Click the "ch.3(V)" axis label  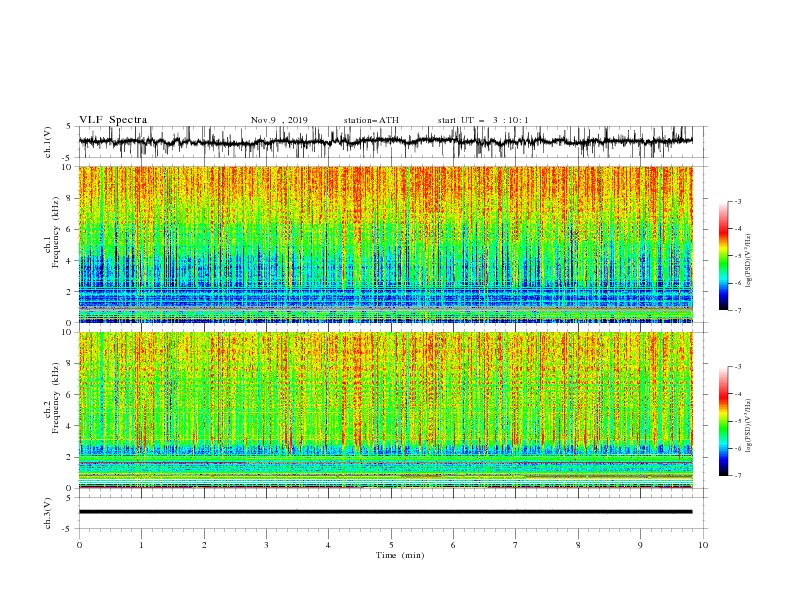point(48,513)
